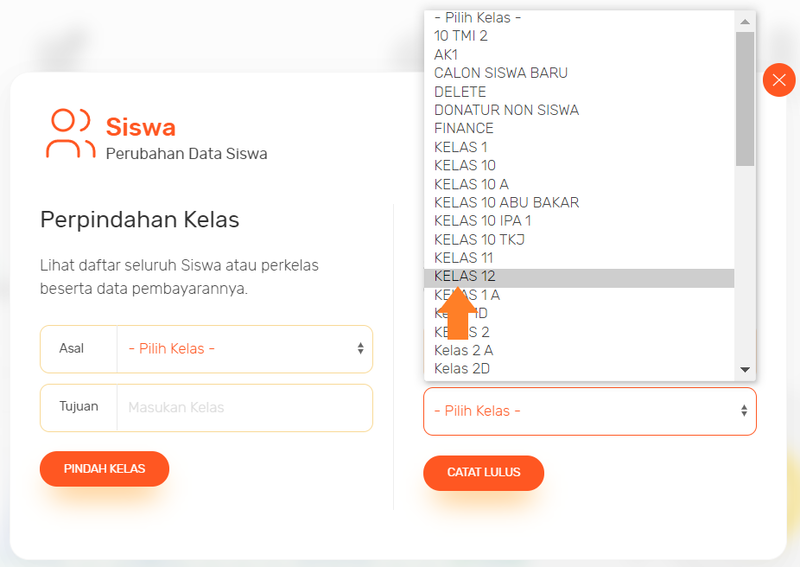Click the arrows on the right Pilih Kelas select
Screen dimensions: 800x567
(744, 411)
